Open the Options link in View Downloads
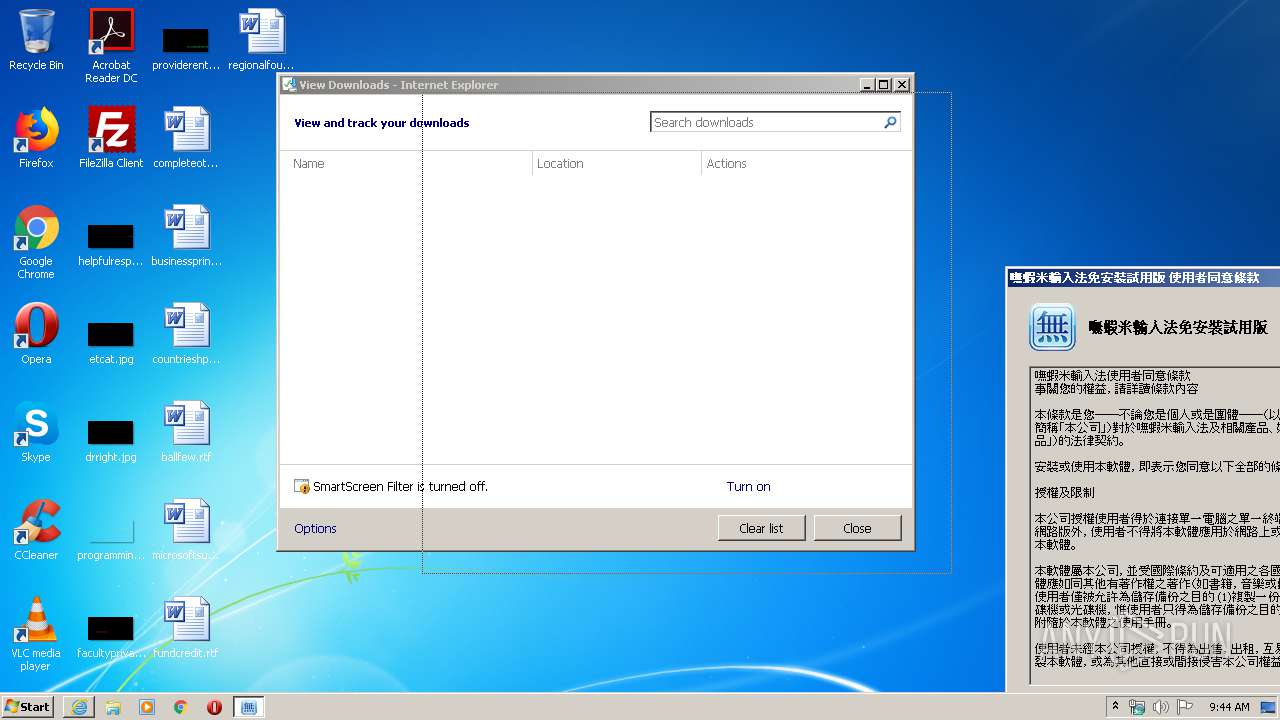Viewport: 1280px width, 720px height. [x=315, y=529]
